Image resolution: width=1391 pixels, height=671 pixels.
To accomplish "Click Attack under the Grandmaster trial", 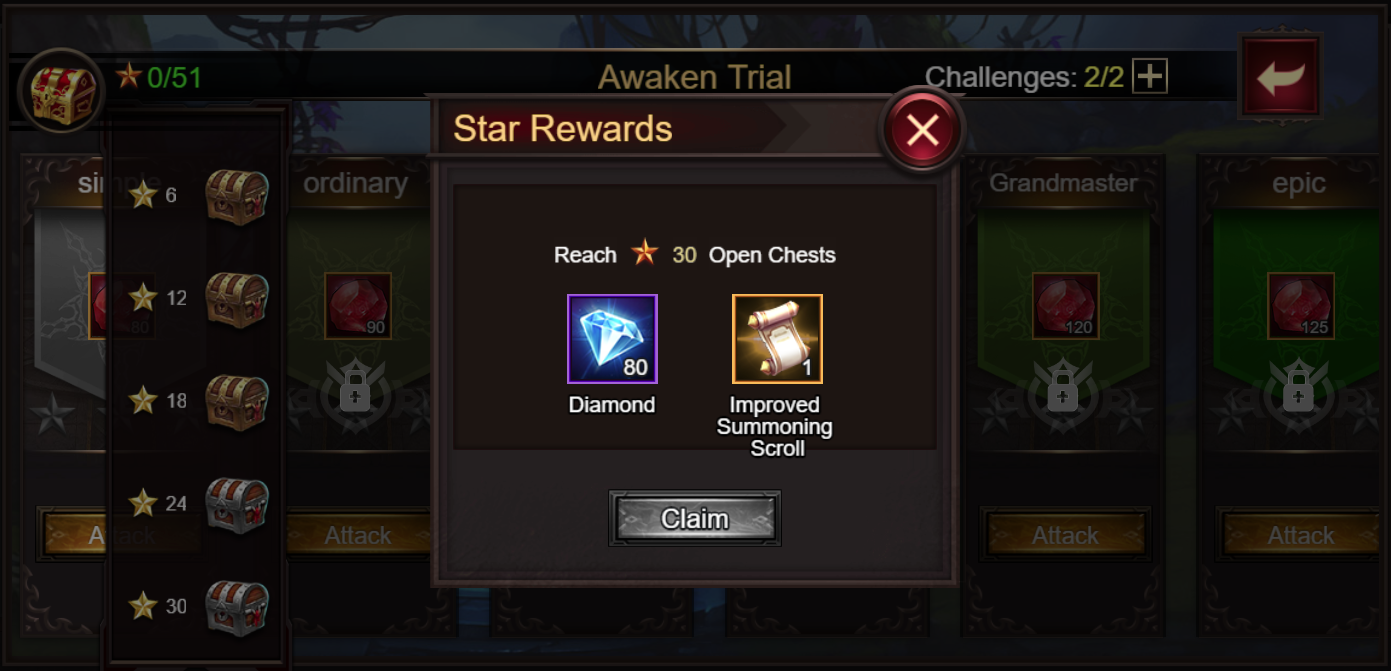I will (1065, 535).
